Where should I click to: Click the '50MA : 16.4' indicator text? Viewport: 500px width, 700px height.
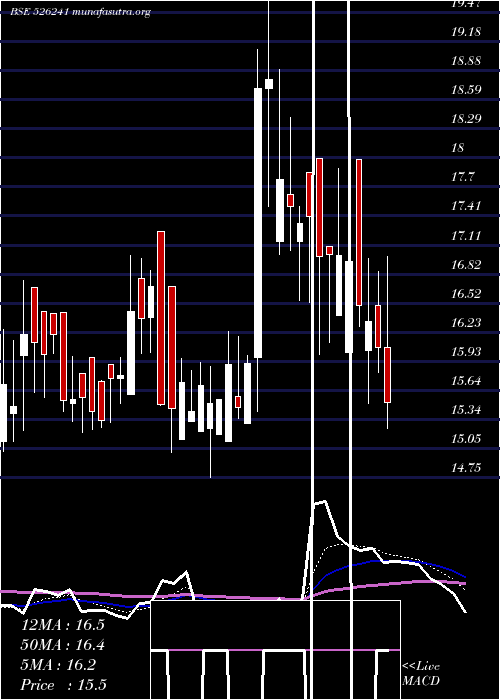click(63, 645)
